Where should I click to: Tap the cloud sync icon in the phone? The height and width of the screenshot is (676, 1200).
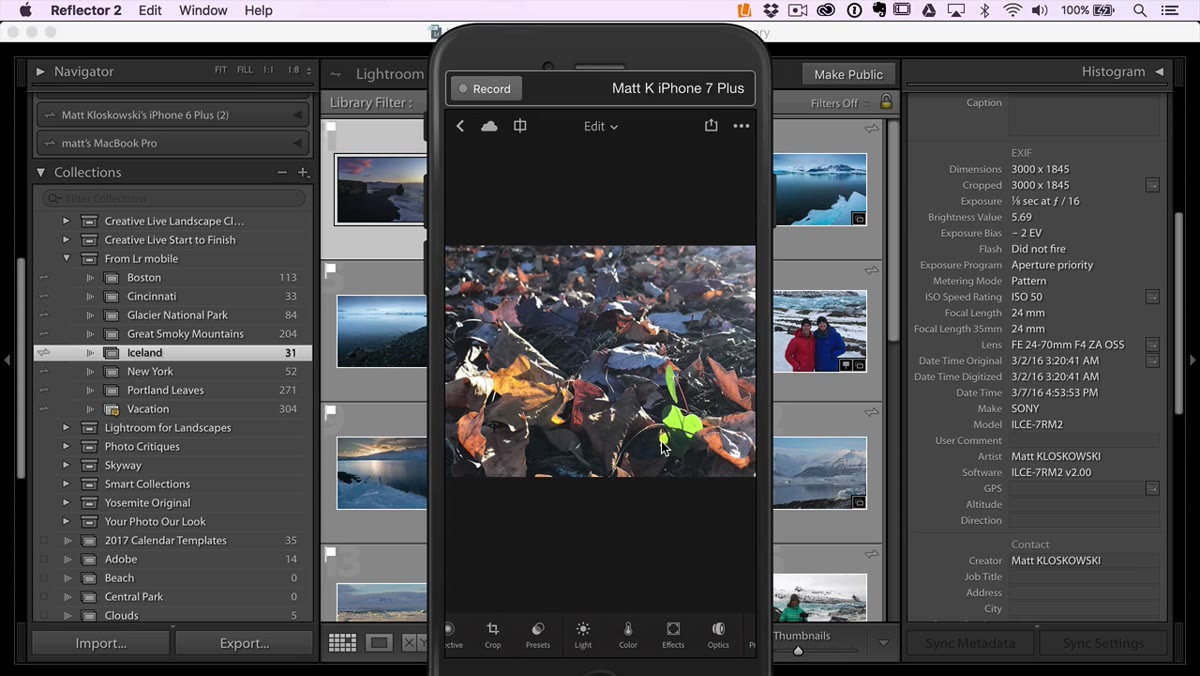(489, 126)
